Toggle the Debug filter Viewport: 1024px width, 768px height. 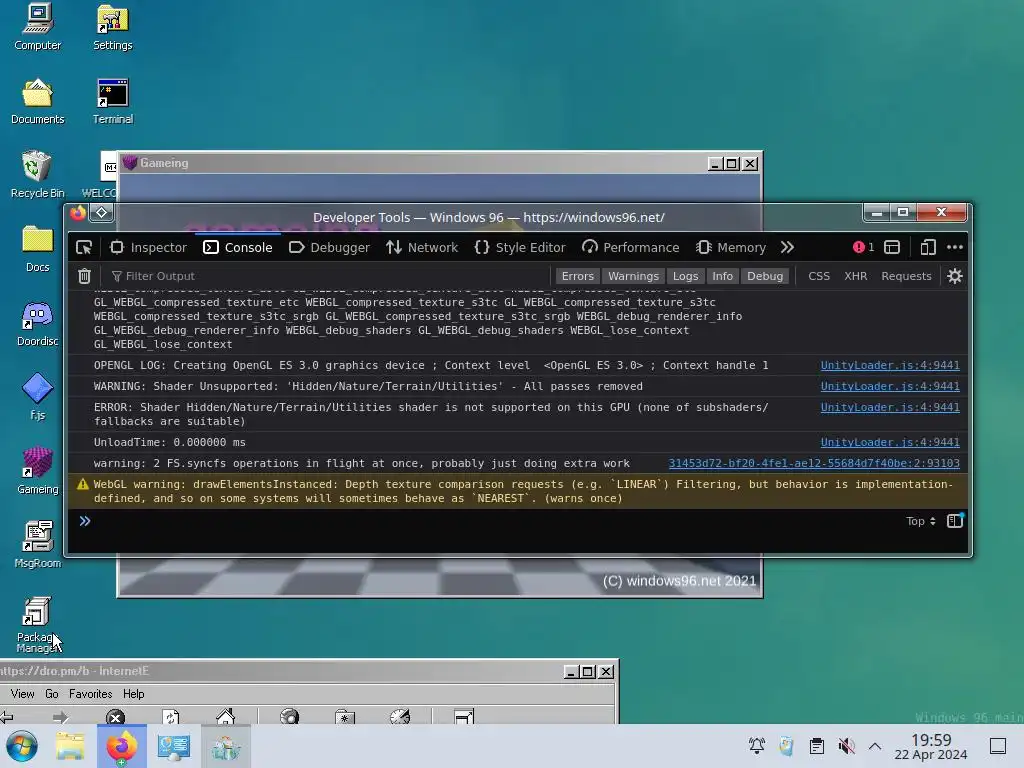pyautogui.click(x=765, y=276)
